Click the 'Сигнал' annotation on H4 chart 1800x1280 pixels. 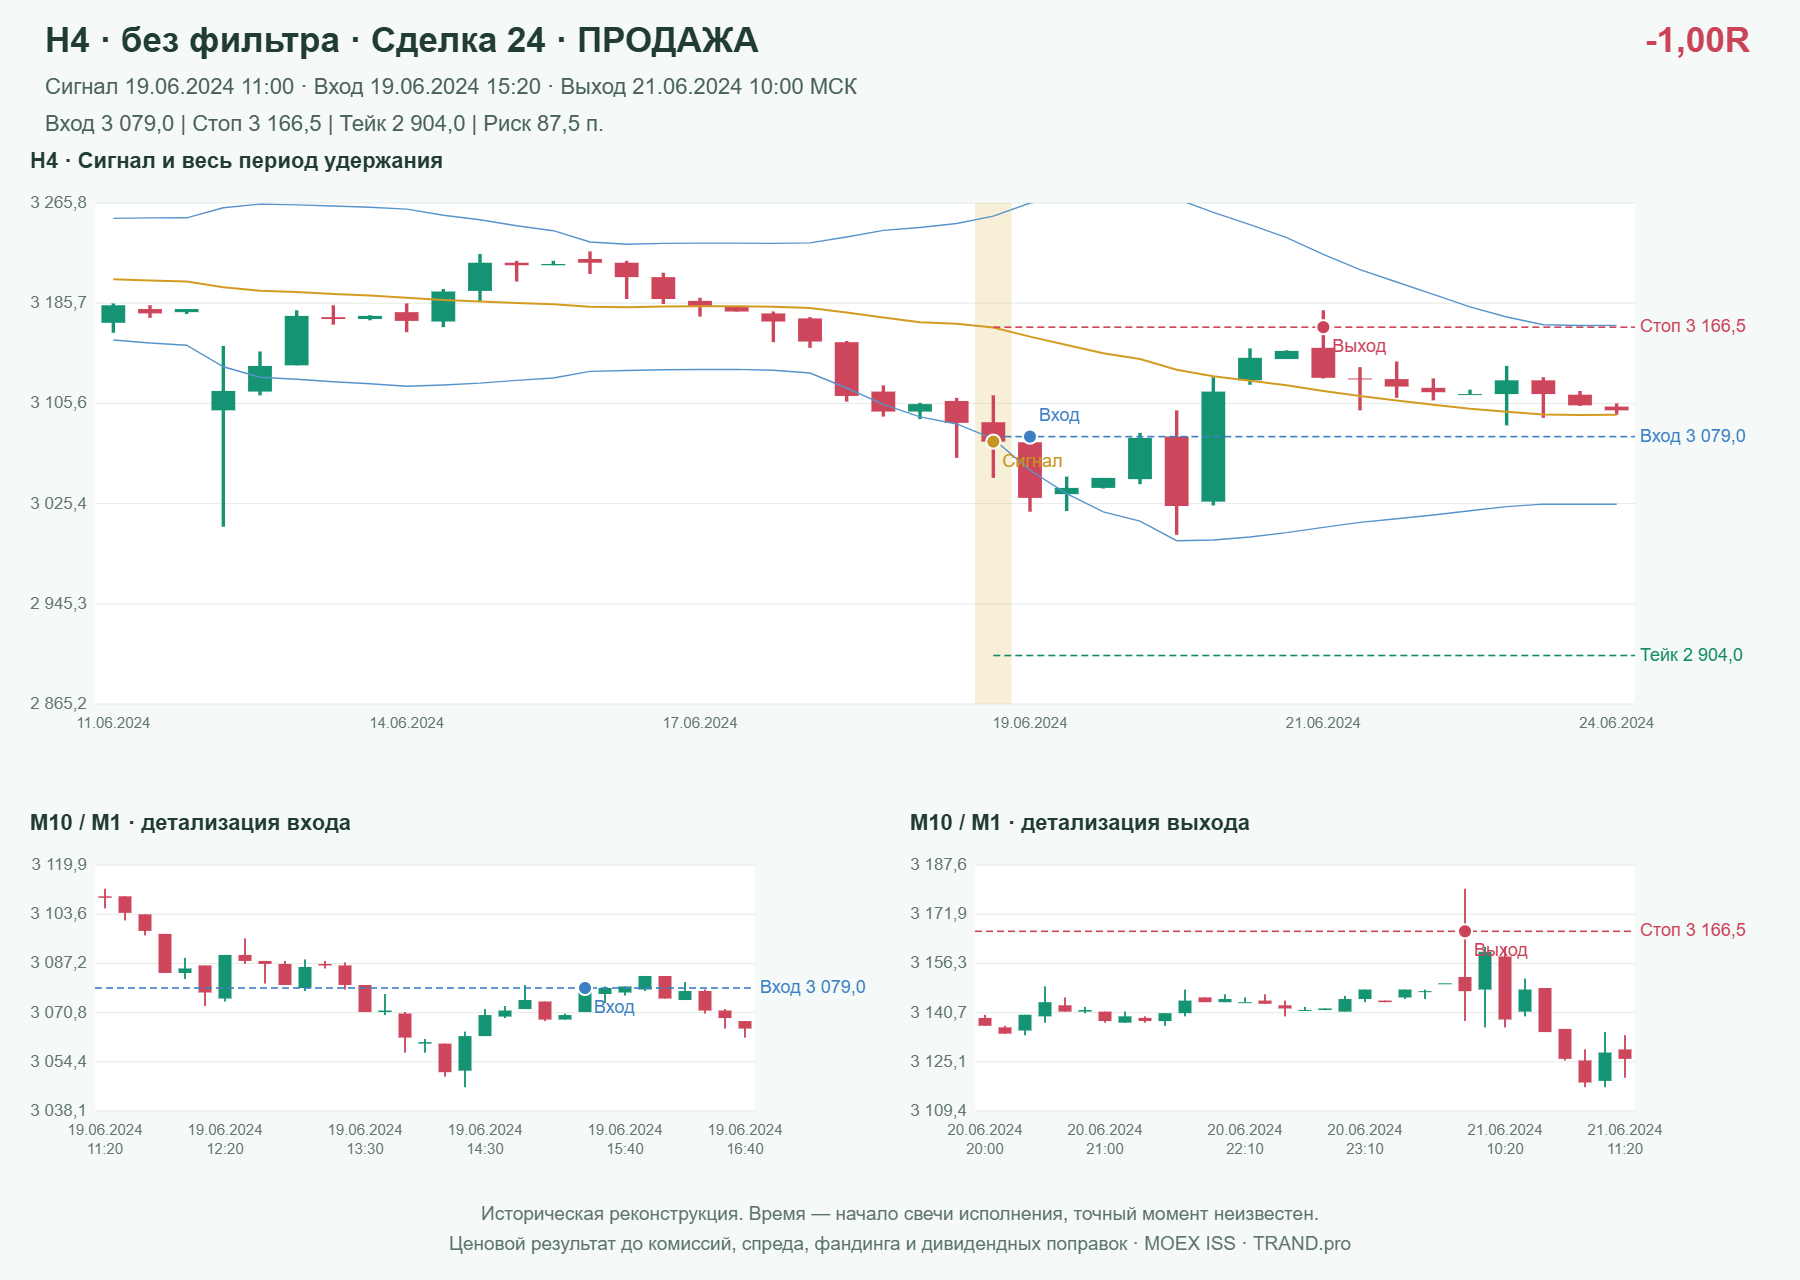point(1032,461)
